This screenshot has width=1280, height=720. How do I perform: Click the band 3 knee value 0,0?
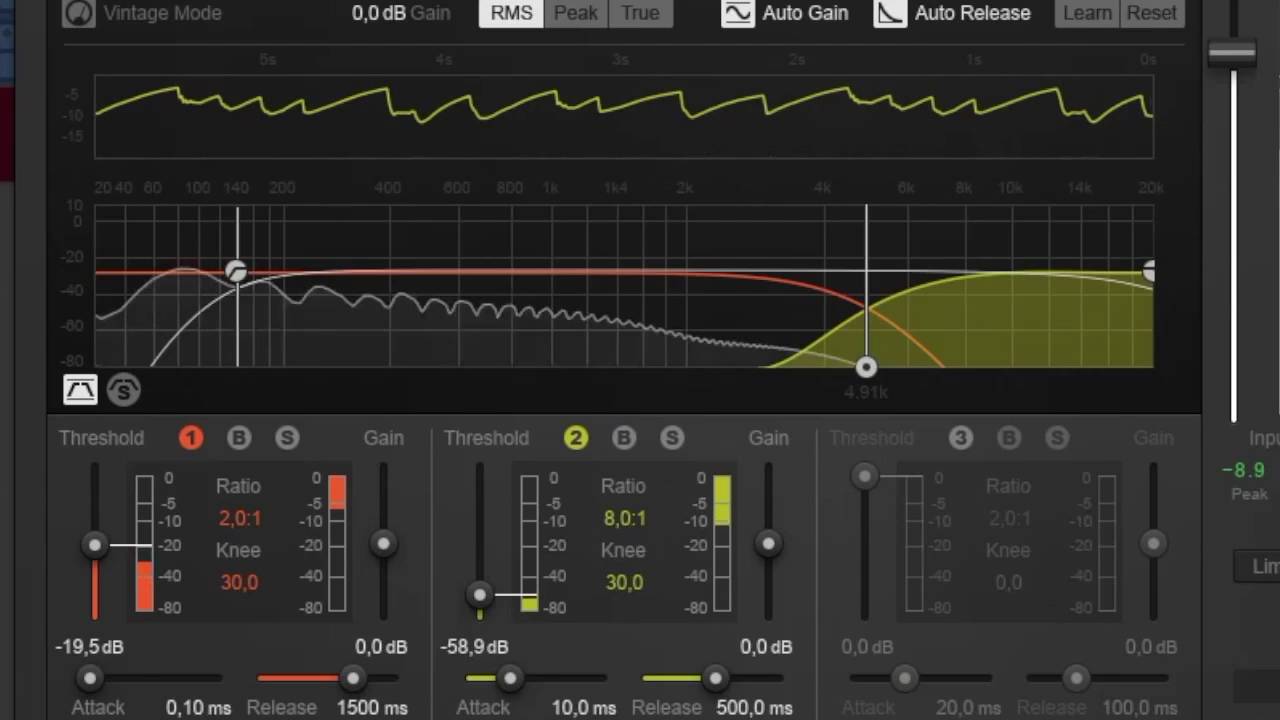coord(1008,582)
